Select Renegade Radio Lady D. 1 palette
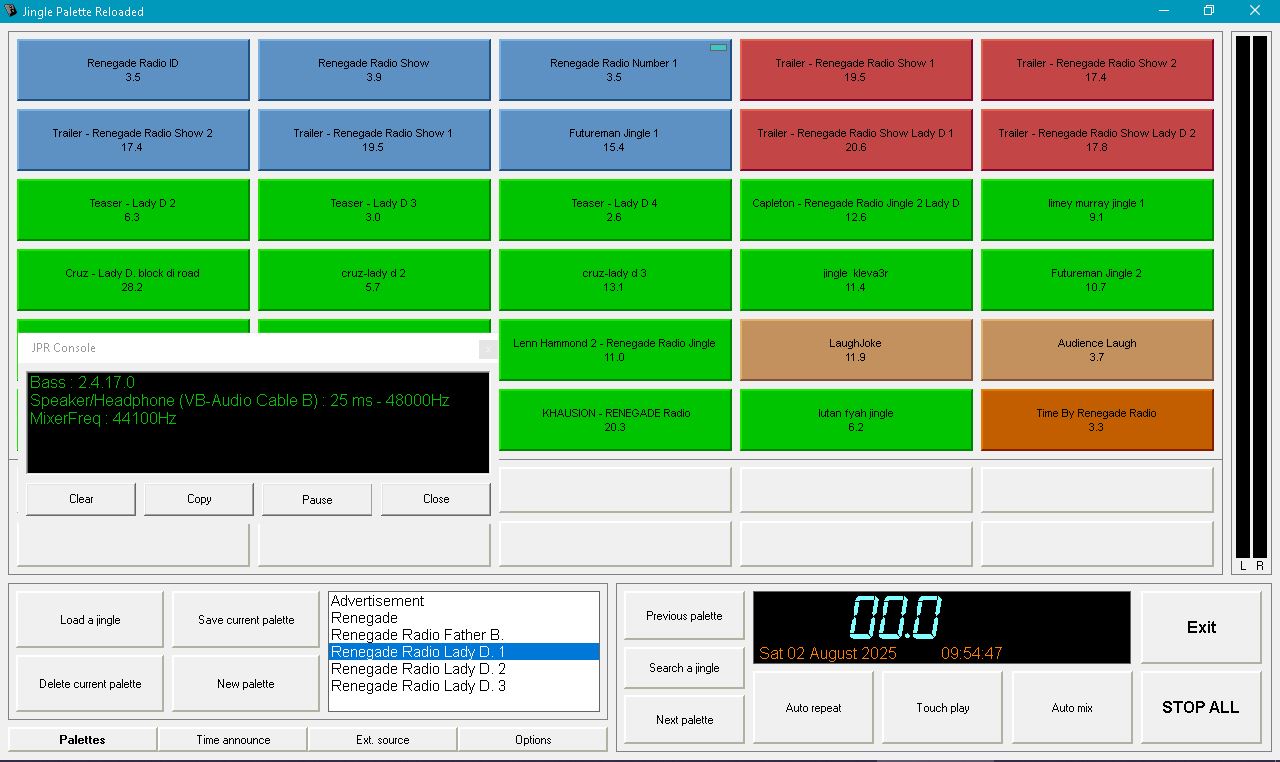This screenshot has height=762, width=1280. tap(464, 652)
